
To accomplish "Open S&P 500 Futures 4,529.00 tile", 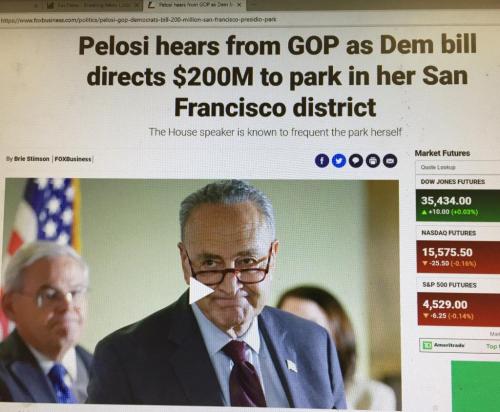I will pyautogui.click(x=459, y=309).
